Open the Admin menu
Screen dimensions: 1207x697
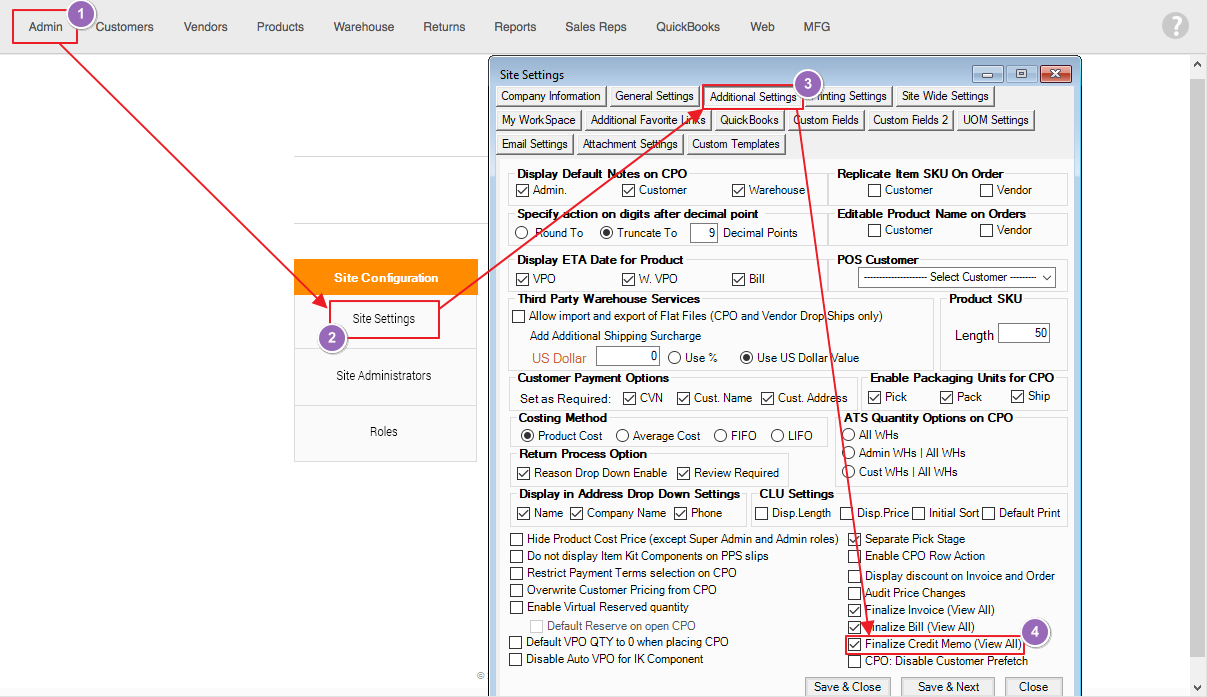[x=45, y=27]
